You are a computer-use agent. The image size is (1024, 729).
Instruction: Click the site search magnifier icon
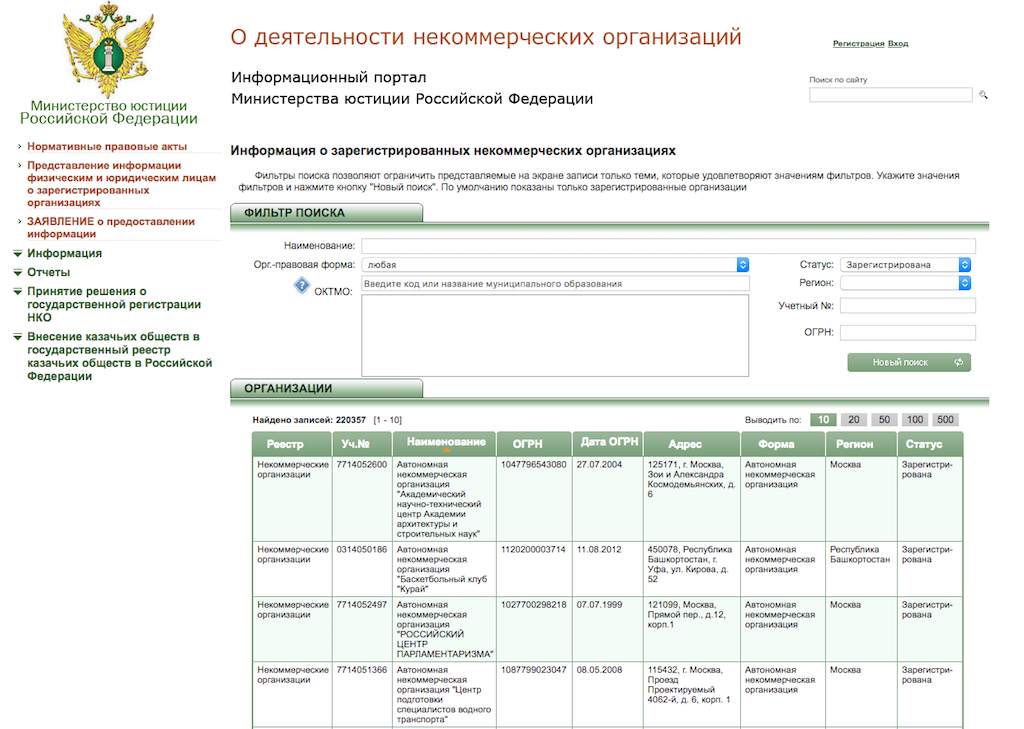point(983,95)
